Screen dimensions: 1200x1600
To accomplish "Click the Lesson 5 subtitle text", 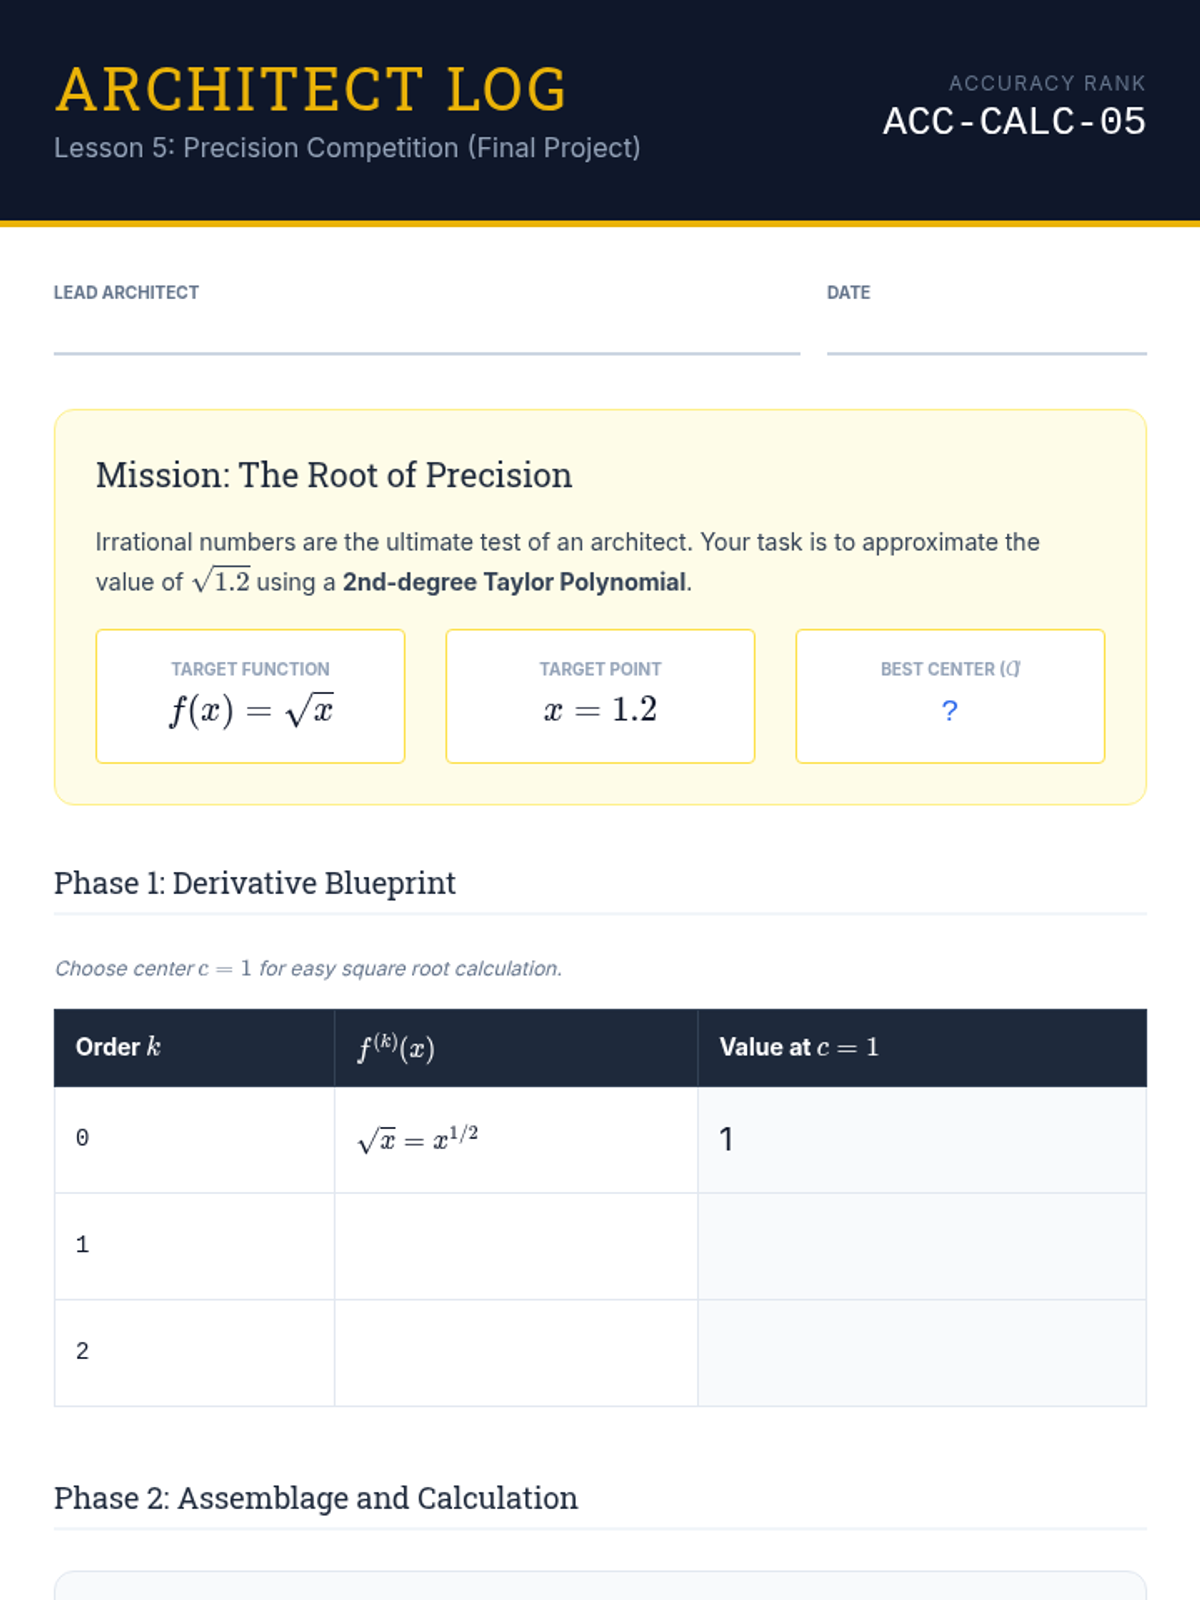I will tap(347, 148).
